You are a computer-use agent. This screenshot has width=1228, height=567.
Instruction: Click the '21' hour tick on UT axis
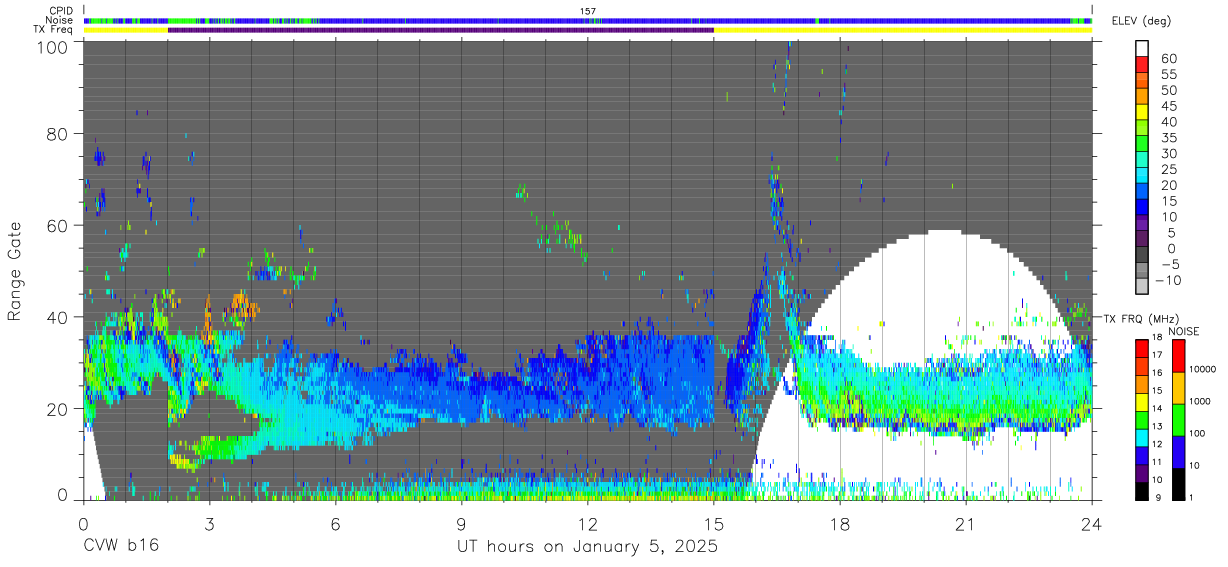(x=966, y=522)
